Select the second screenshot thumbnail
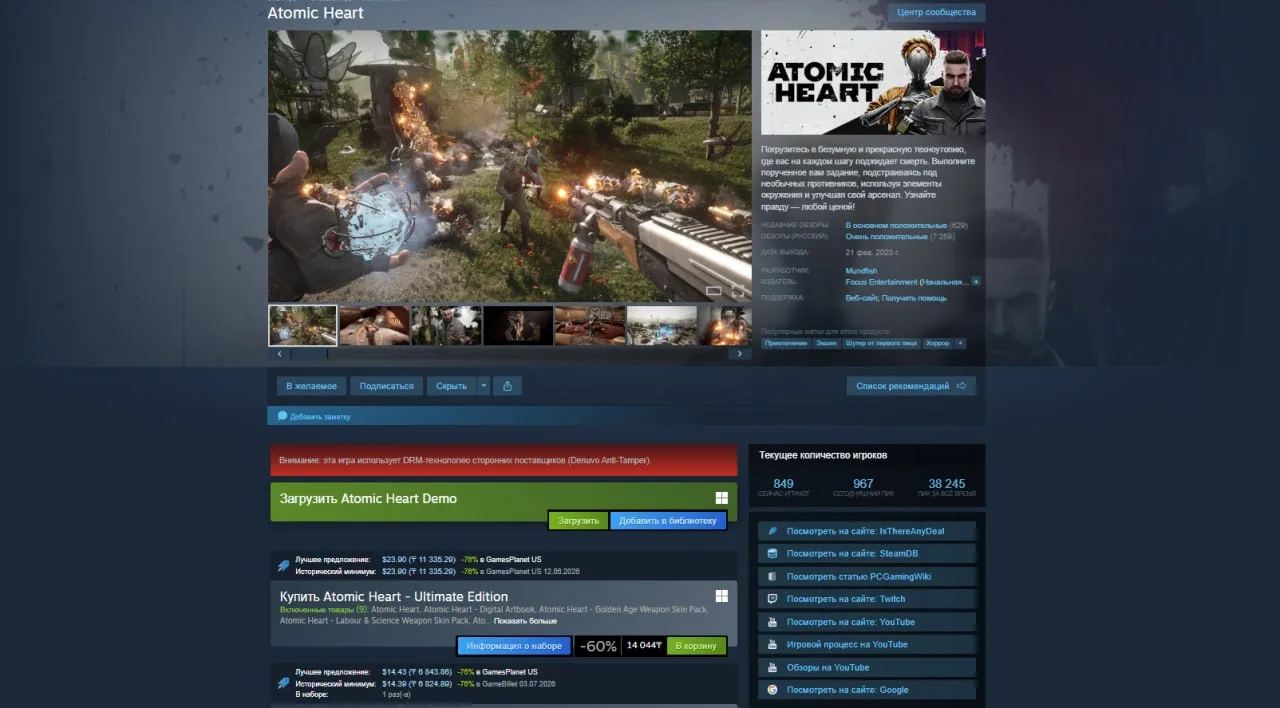 pyautogui.click(x=375, y=326)
